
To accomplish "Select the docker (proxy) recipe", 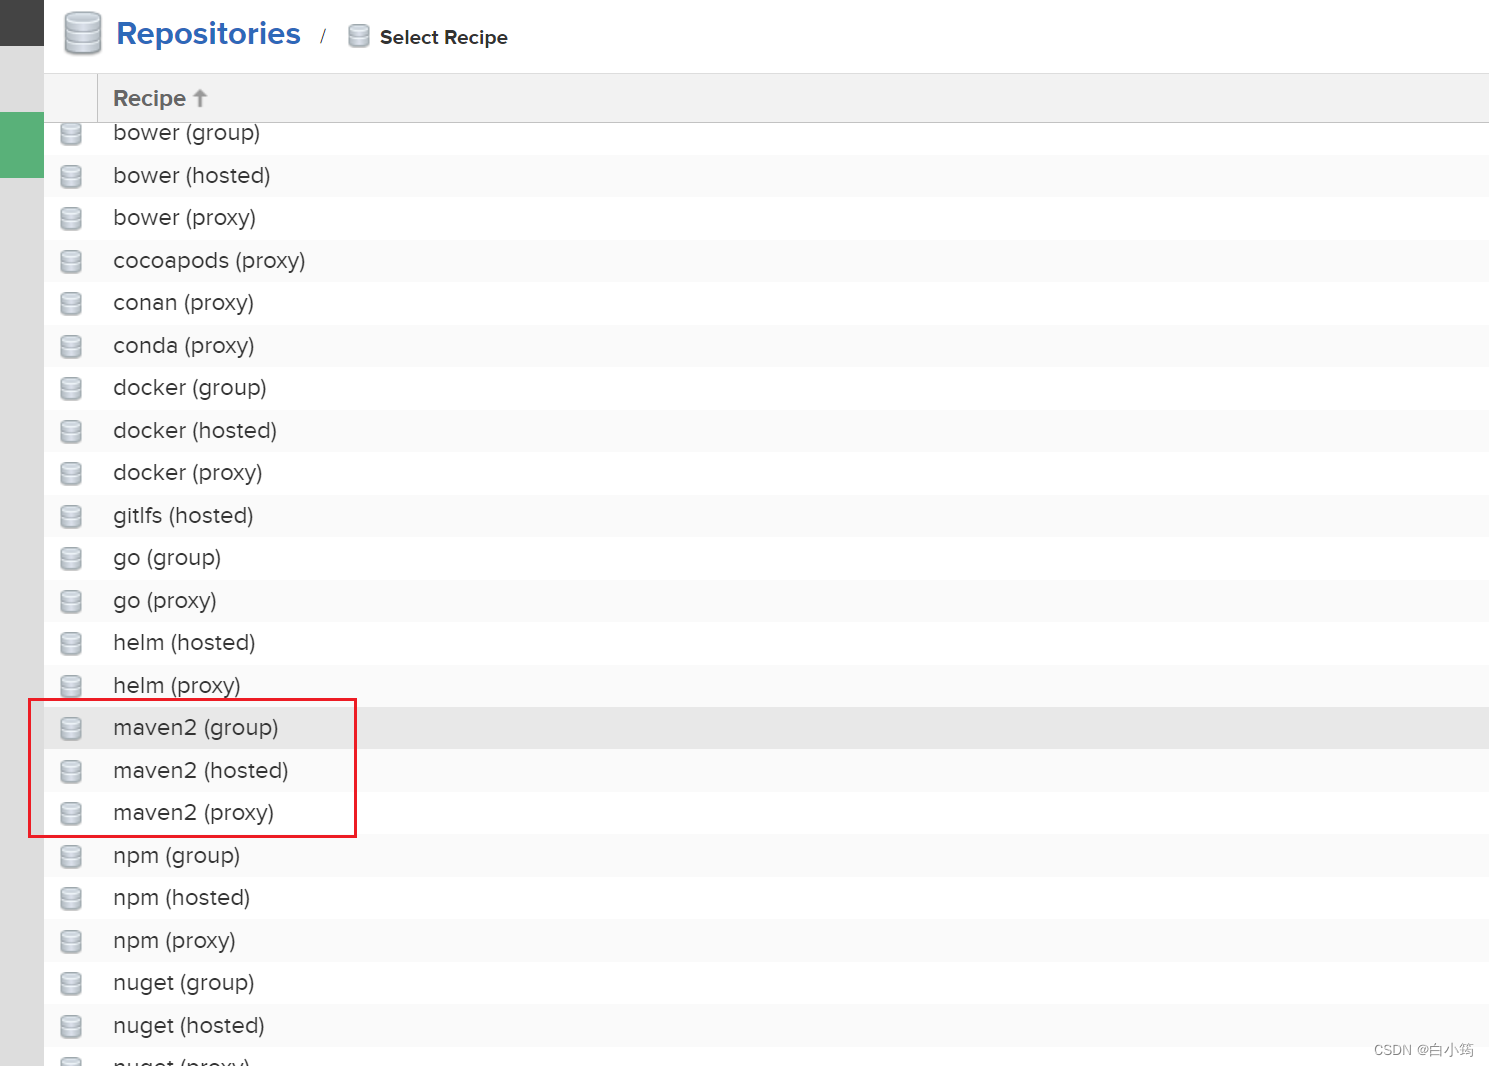I will [766, 473].
